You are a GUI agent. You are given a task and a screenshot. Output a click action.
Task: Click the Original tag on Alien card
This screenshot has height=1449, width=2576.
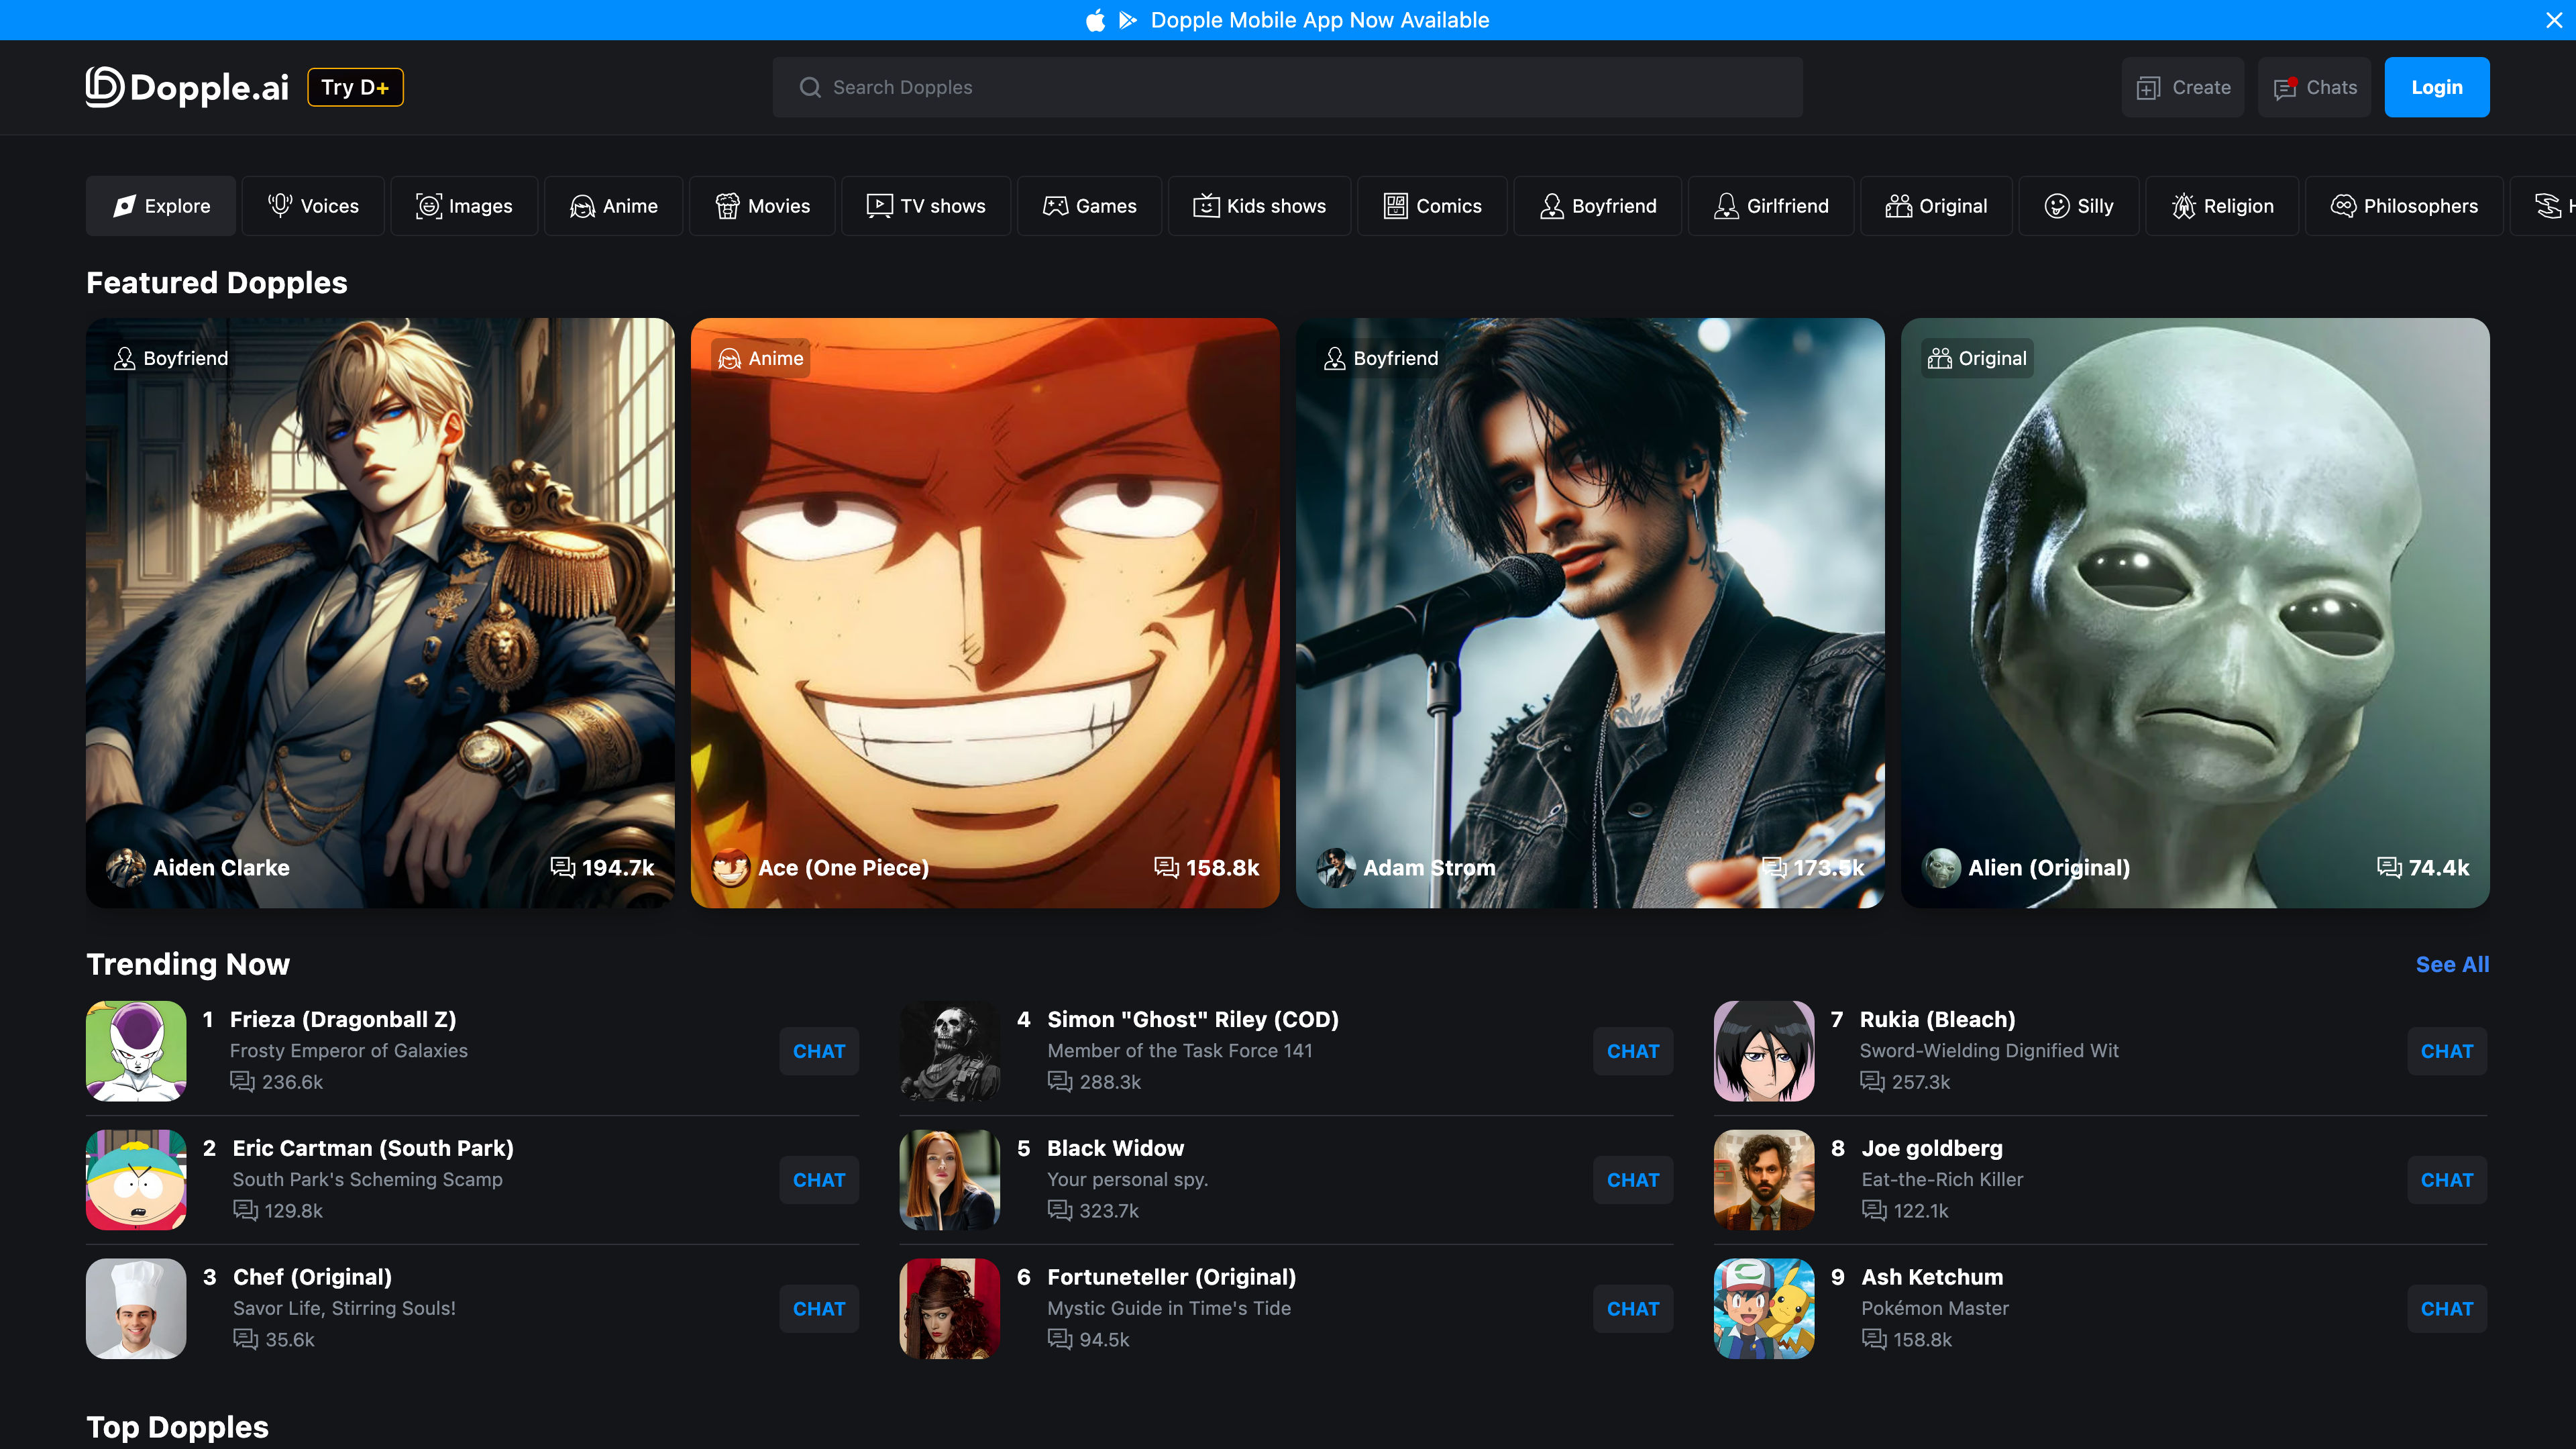coord(1977,358)
